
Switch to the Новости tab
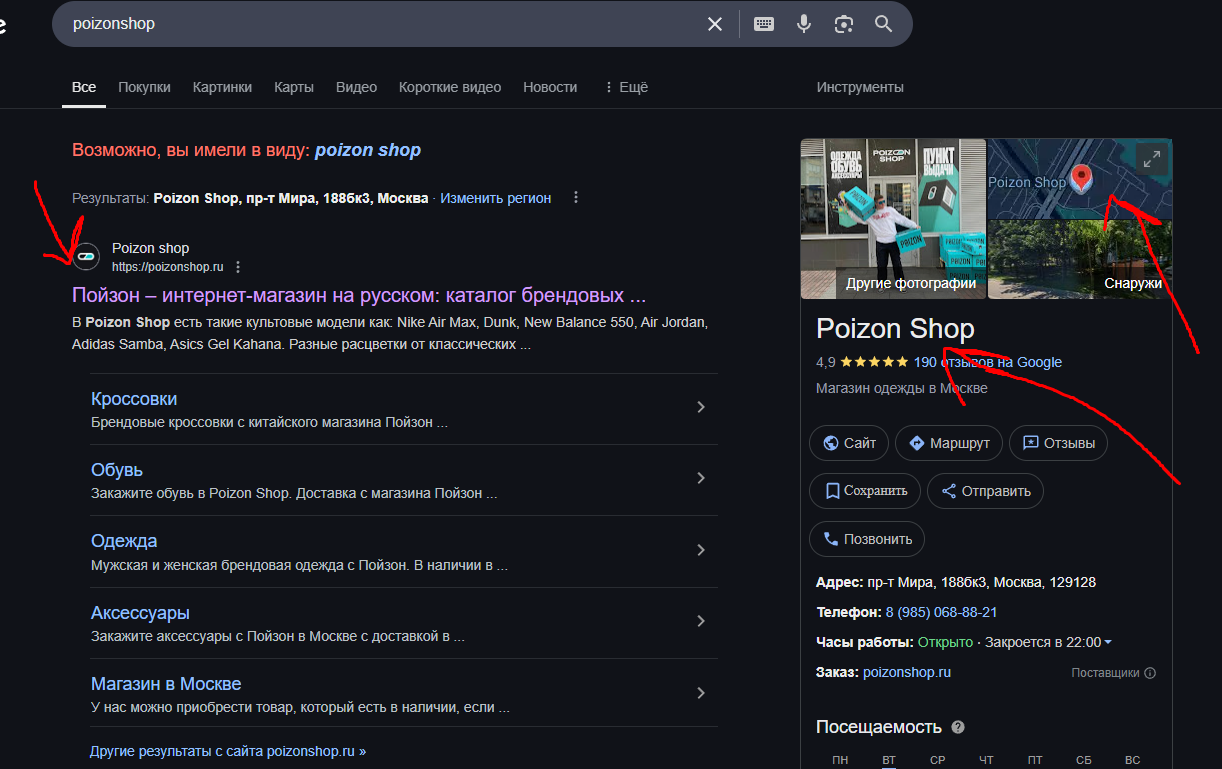(x=550, y=87)
